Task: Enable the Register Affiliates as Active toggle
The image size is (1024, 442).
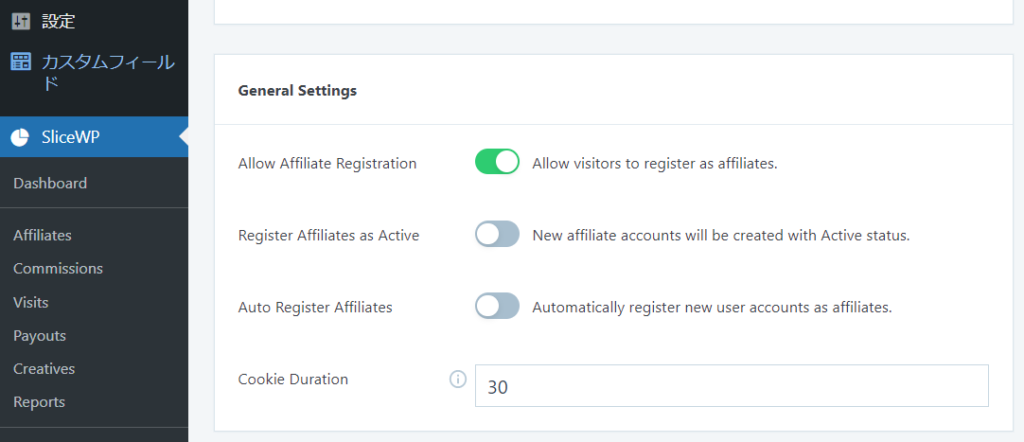Action: pyautogui.click(x=497, y=234)
